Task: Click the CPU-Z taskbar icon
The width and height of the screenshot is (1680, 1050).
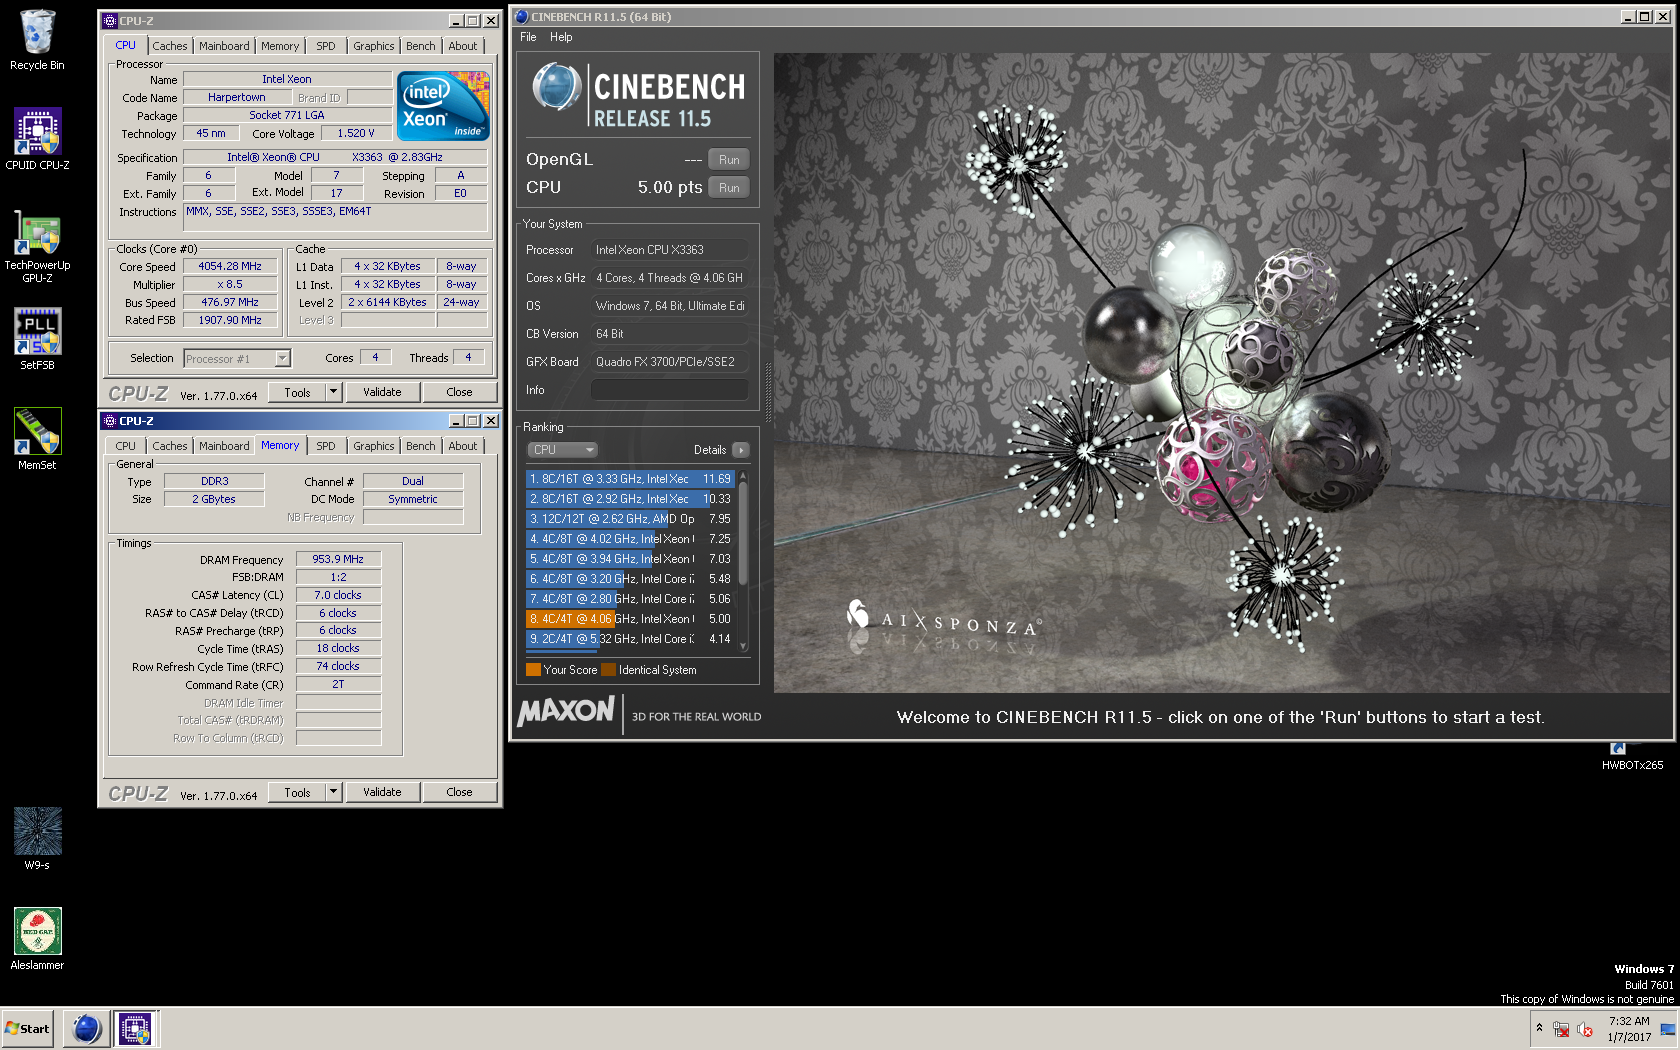Action: [x=135, y=1028]
